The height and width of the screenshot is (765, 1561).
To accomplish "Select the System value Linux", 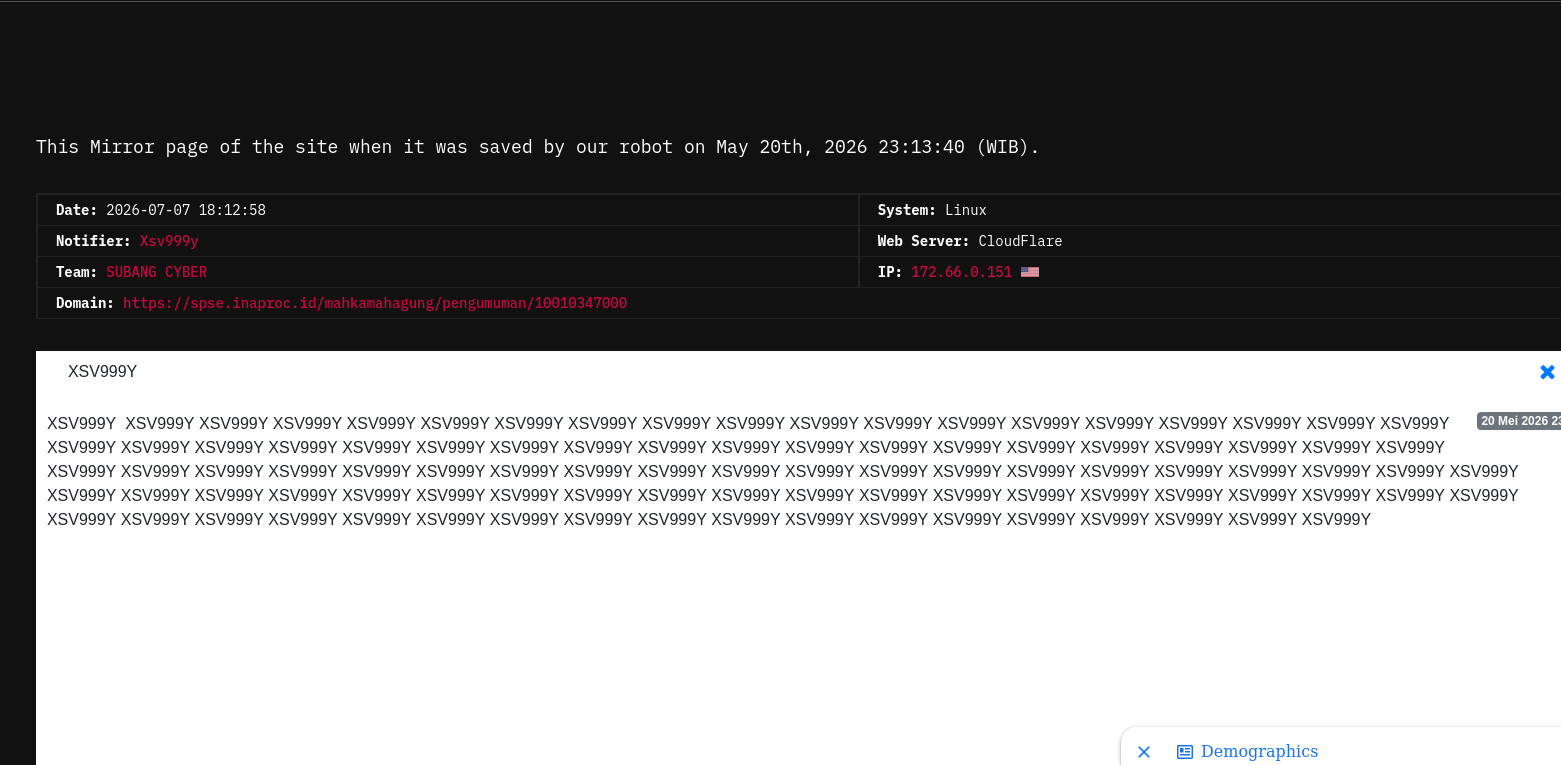I will (x=966, y=210).
